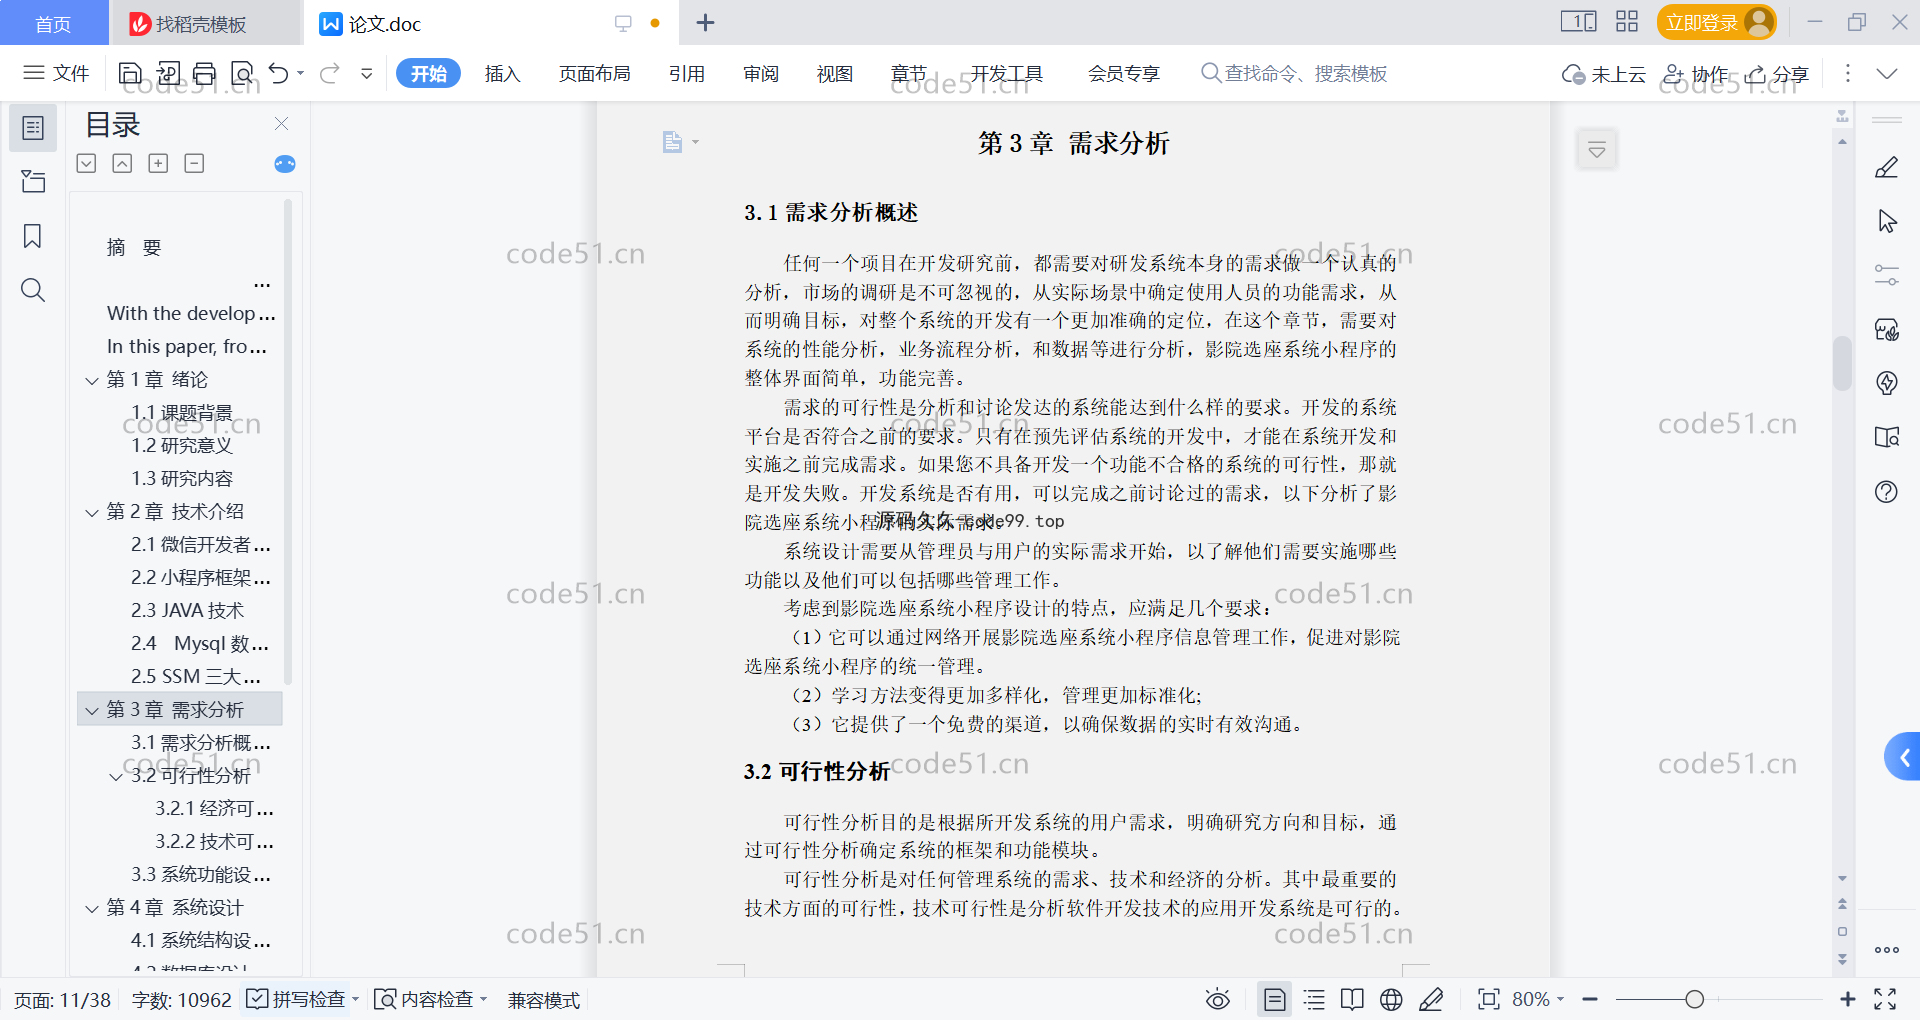This screenshot has height=1020, width=1920.
Task: Click the zoom in plus button
Action: (1847, 999)
